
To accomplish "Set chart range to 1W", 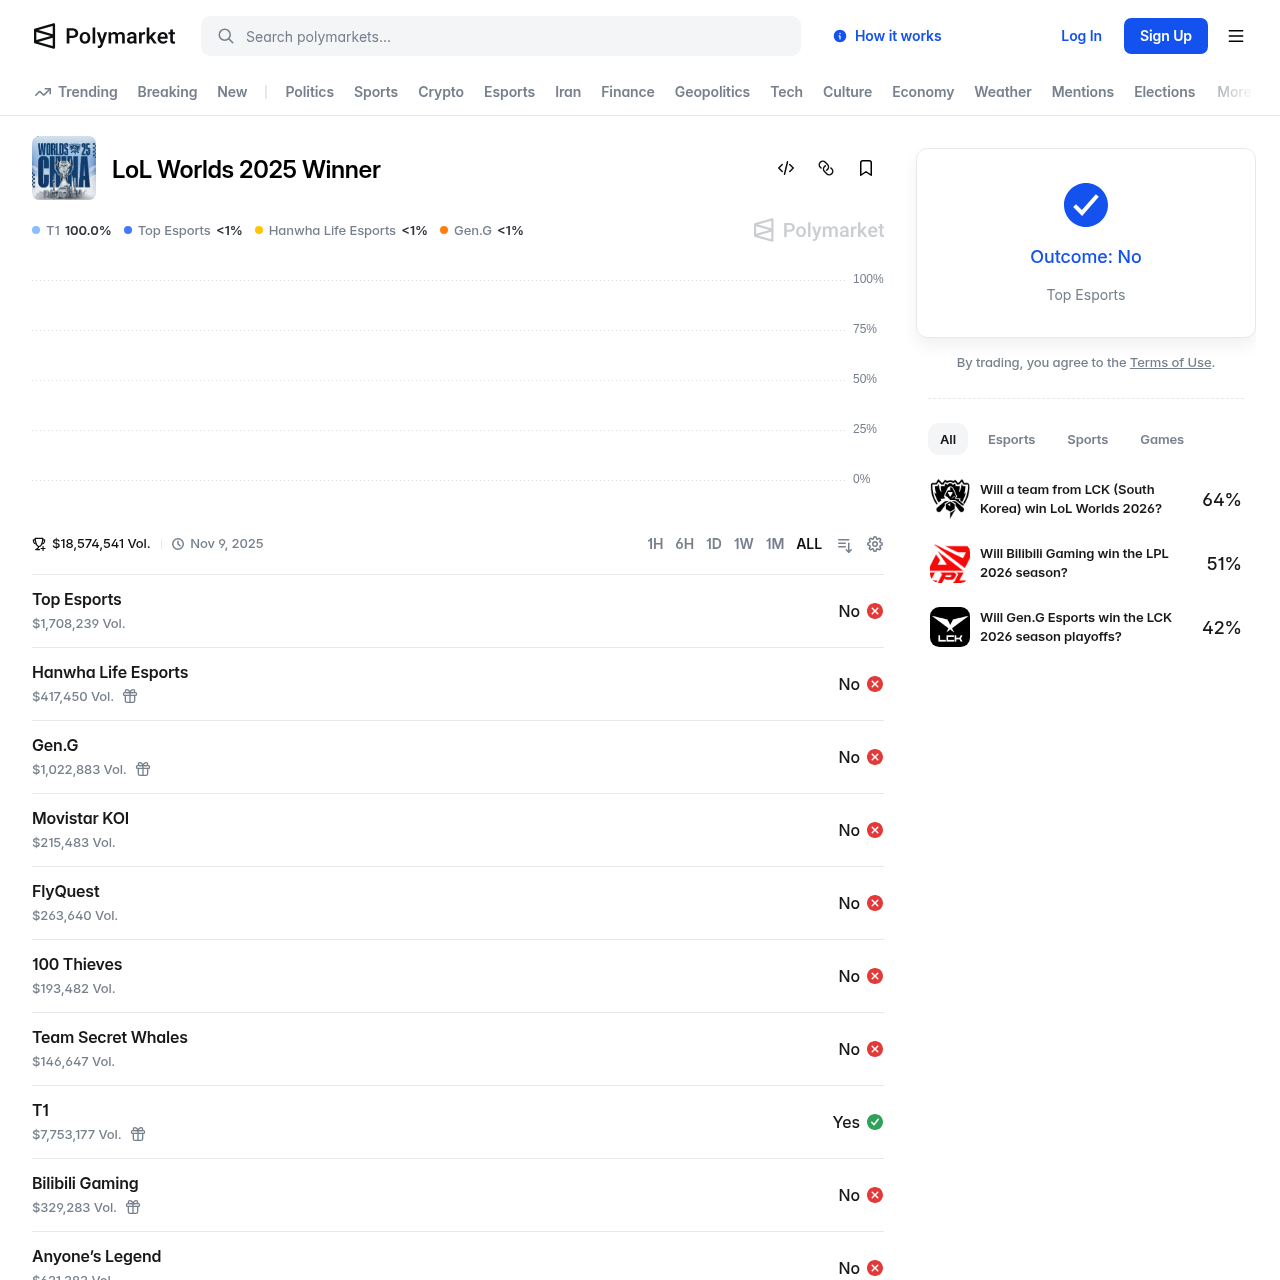I will tap(743, 544).
